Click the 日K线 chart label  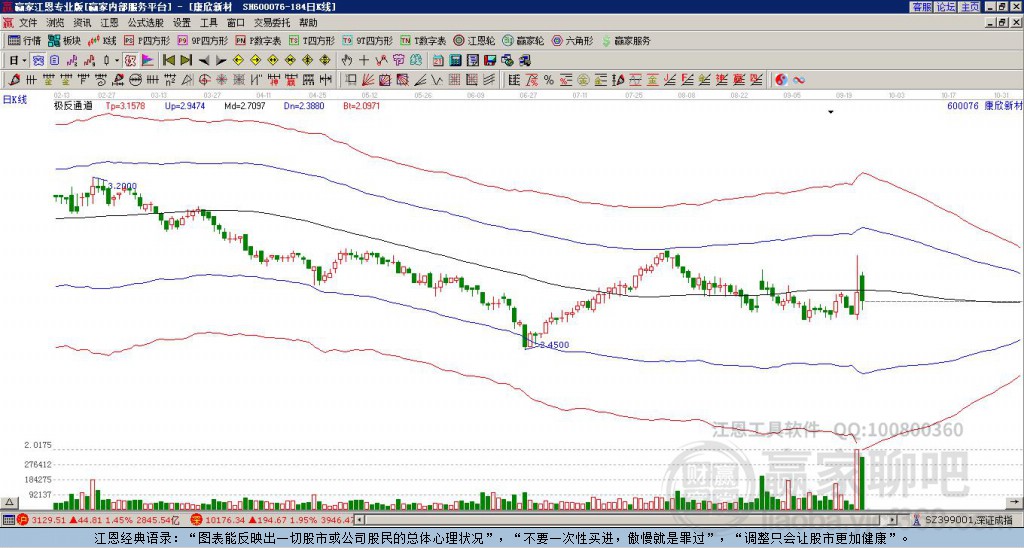tap(14, 99)
